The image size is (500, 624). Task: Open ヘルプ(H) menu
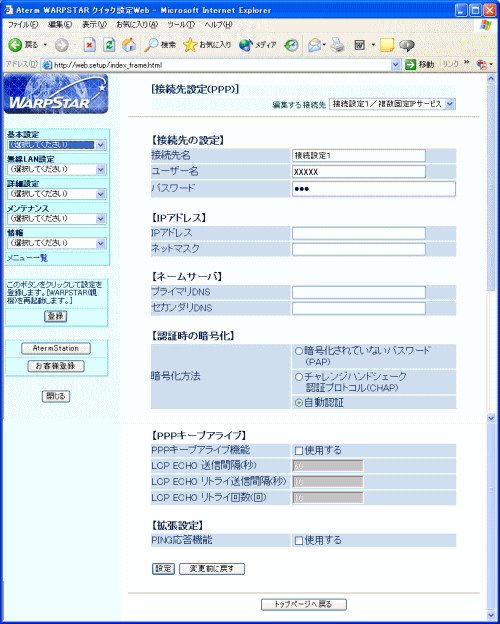[x=218, y=25]
